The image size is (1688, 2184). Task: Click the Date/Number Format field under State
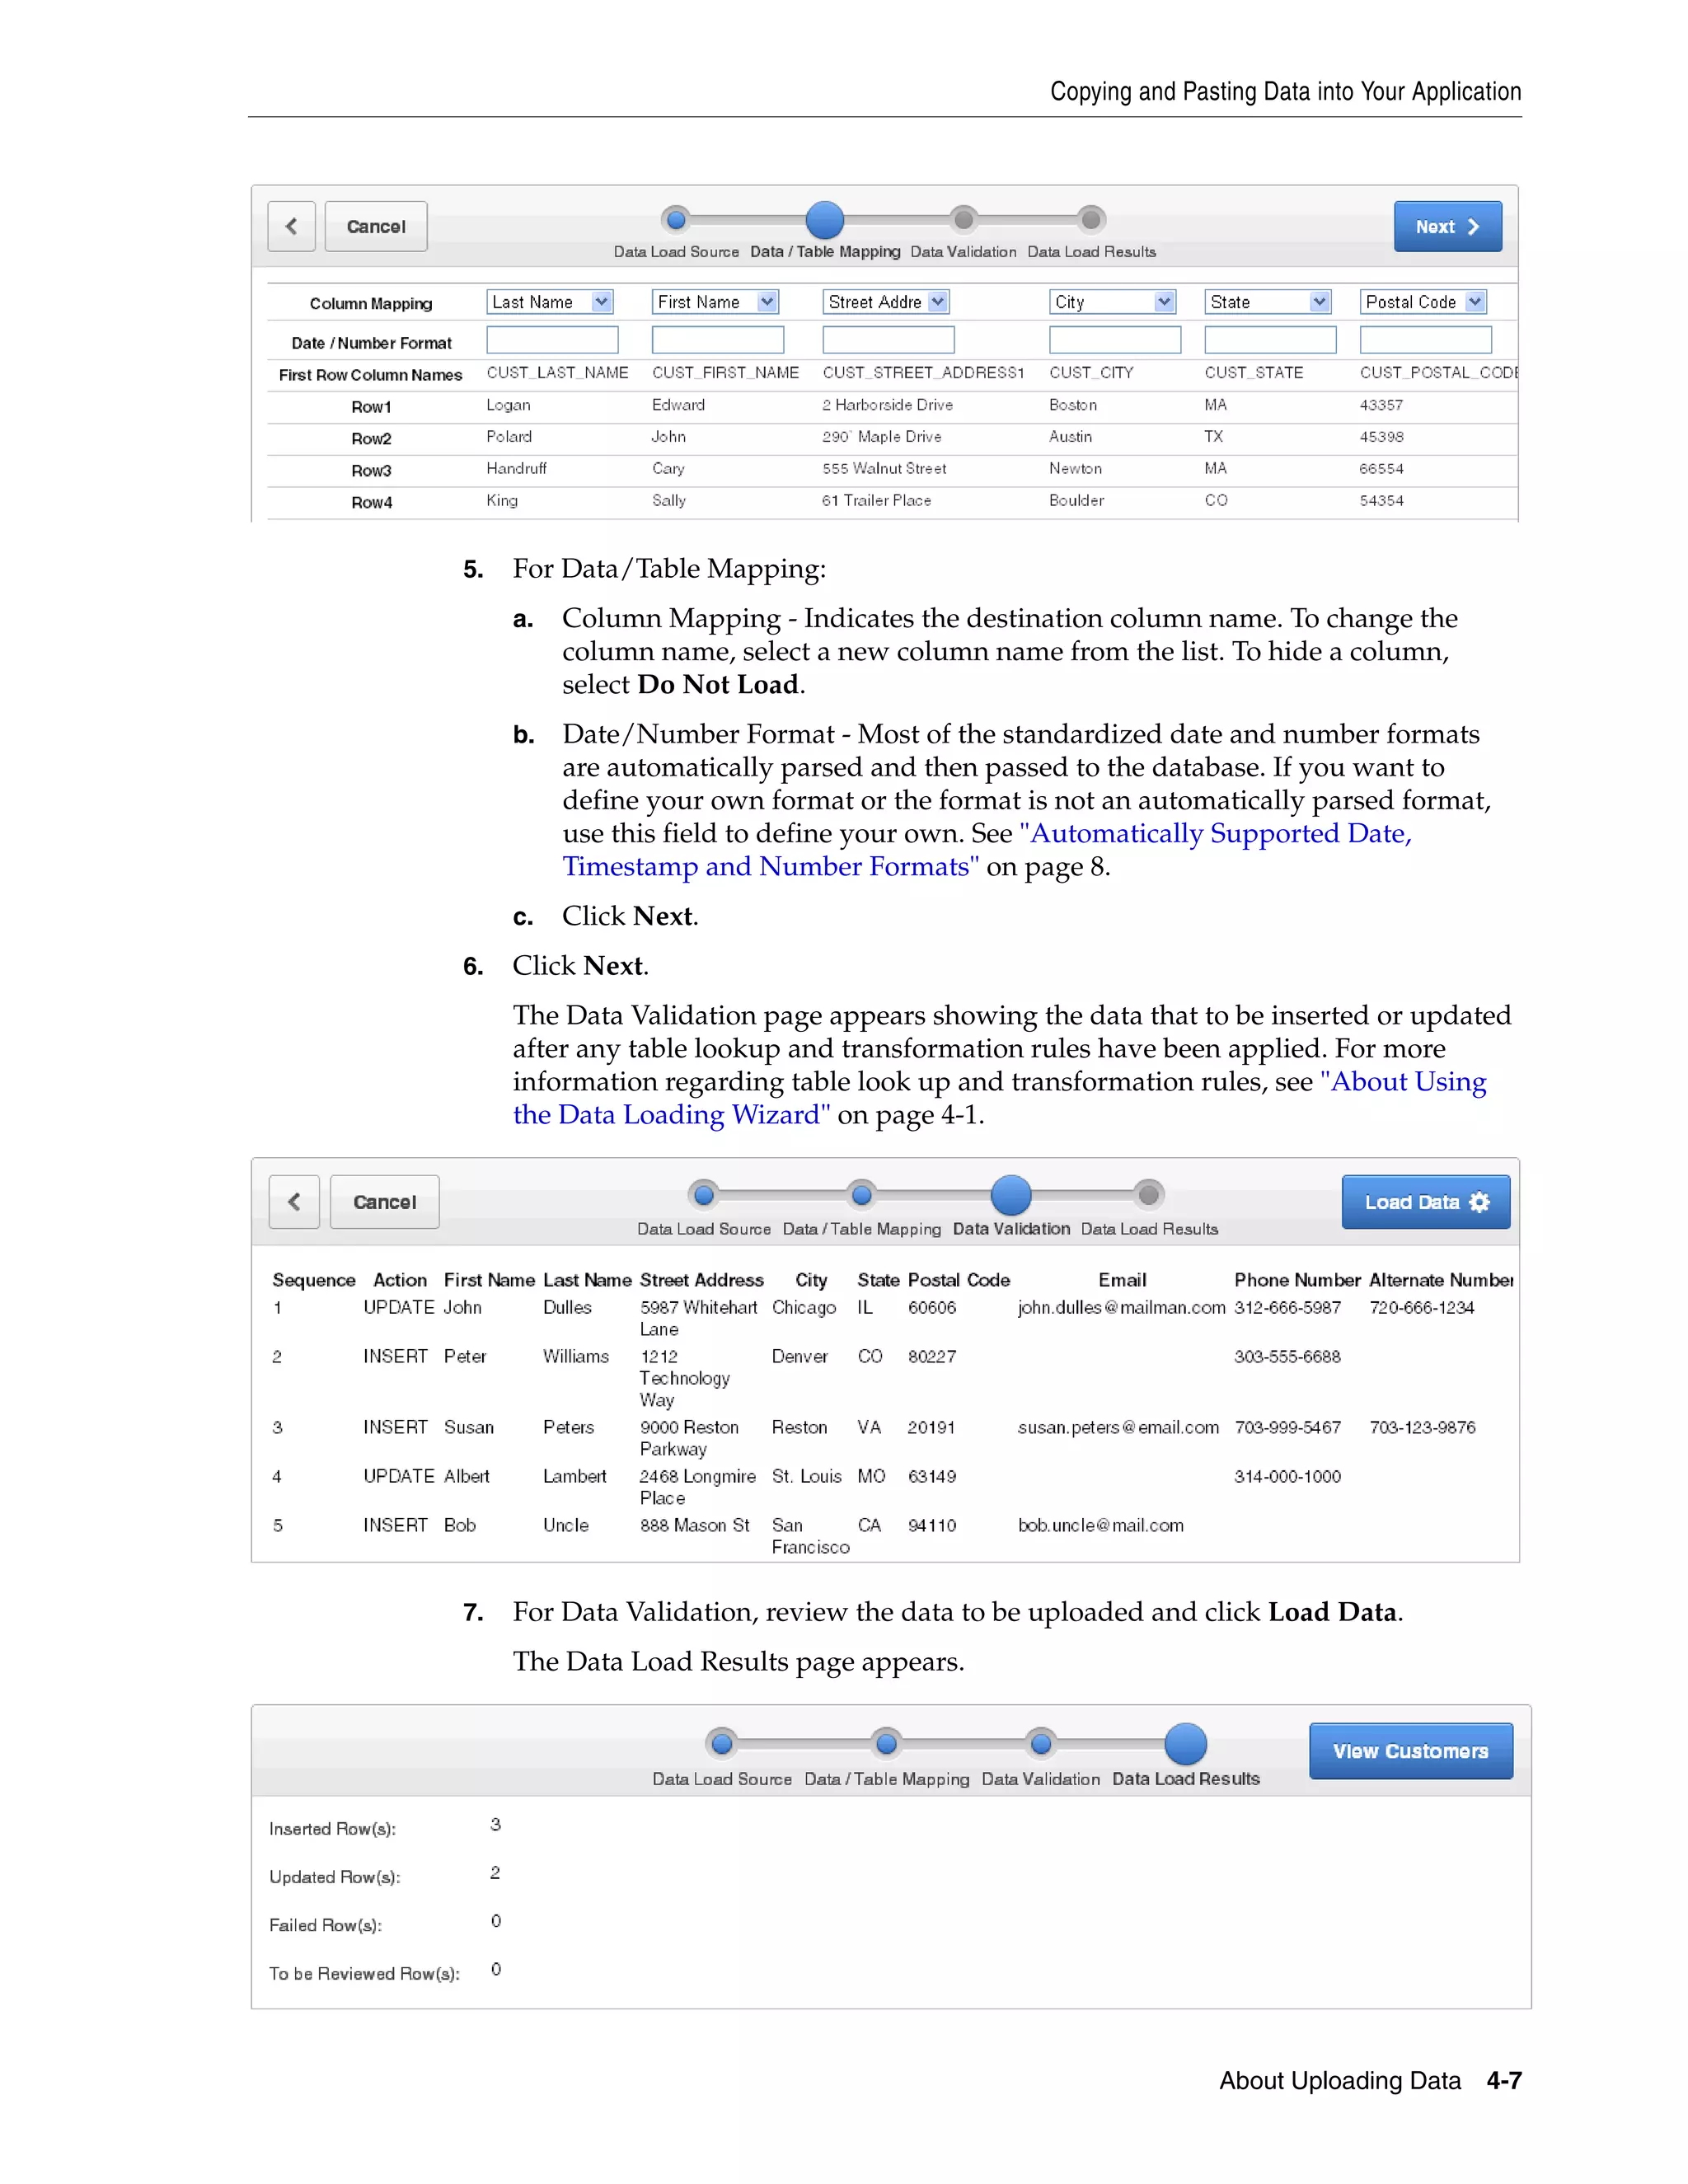pyautogui.click(x=1270, y=340)
